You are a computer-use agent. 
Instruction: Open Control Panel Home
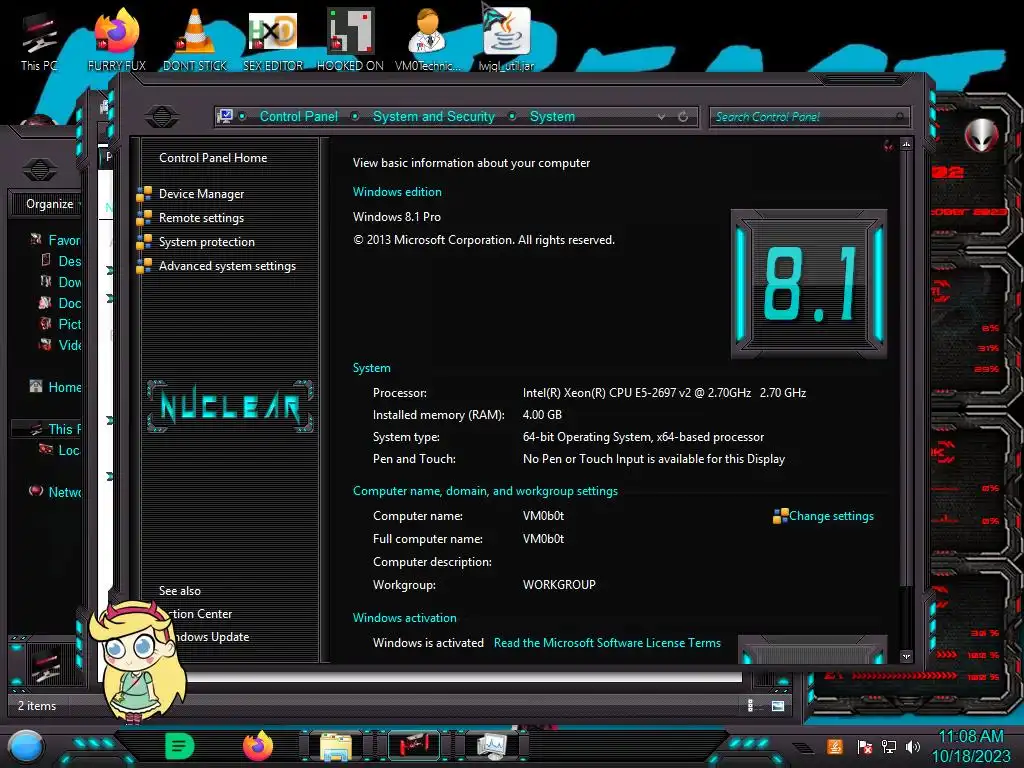click(x=213, y=158)
